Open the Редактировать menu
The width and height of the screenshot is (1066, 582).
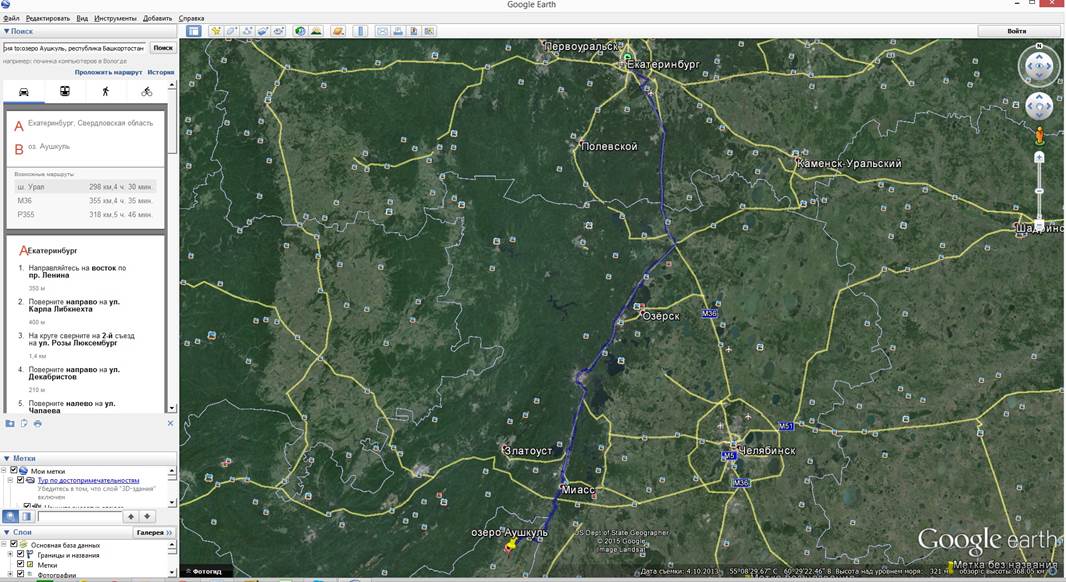click(x=48, y=18)
